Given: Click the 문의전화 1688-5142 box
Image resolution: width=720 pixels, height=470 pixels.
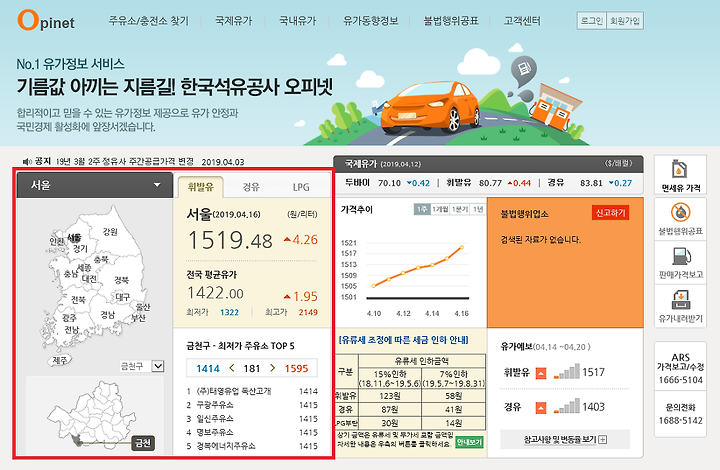Looking at the screenshot, I should 680,414.
